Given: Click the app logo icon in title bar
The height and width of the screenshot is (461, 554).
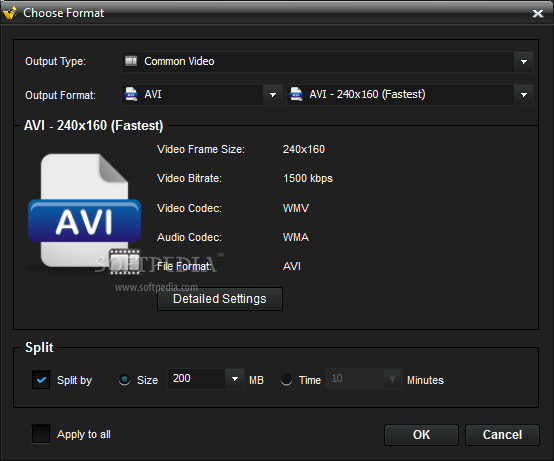Looking at the screenshot, I should coord(10,13).
